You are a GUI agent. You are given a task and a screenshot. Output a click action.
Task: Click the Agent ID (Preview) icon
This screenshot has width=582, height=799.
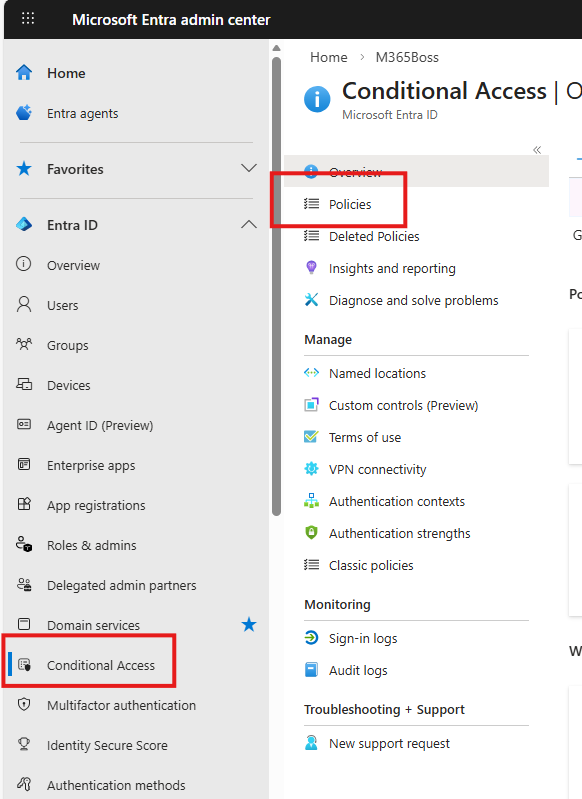(x=24, y=424)
